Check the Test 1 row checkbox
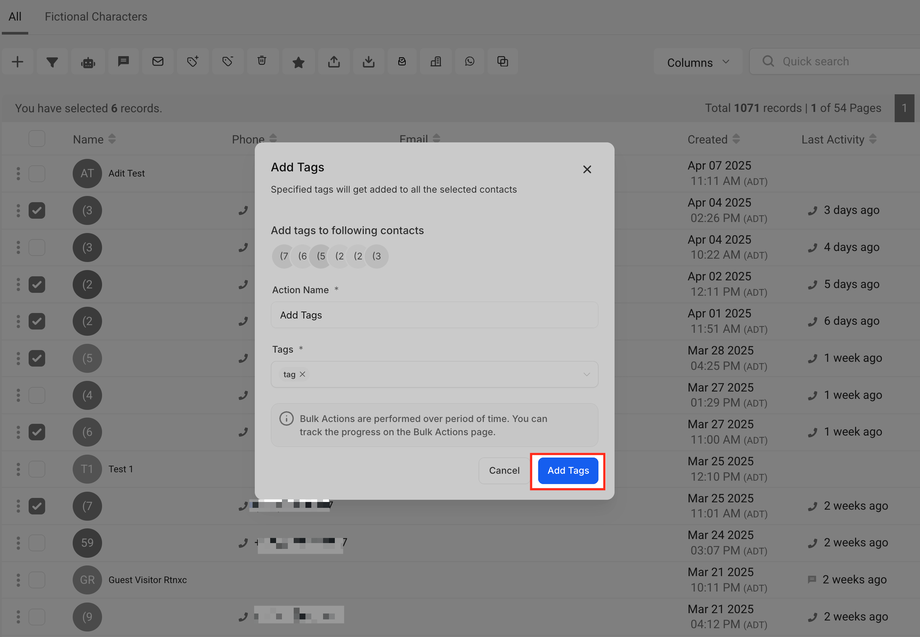 (x=37, y=469)
